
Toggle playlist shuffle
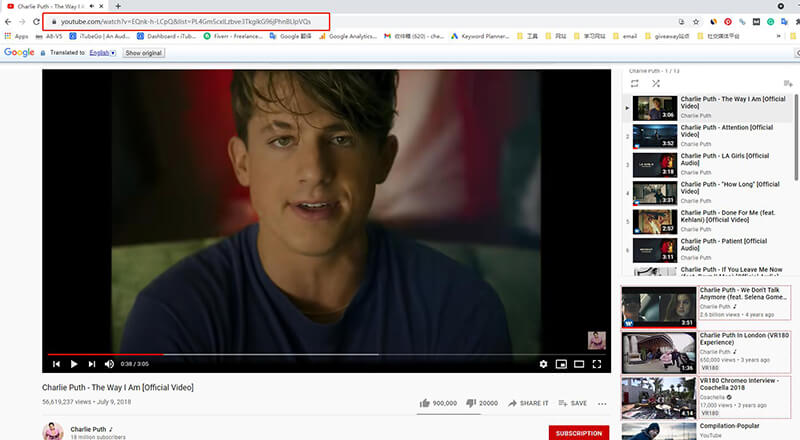click(656, 83)
